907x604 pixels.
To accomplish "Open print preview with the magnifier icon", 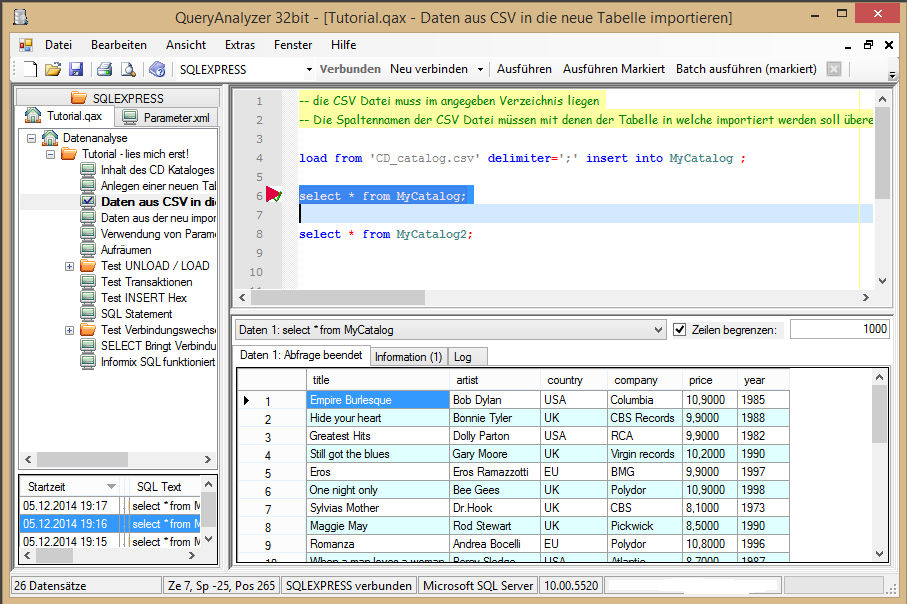I will click(x=128, y=69).
